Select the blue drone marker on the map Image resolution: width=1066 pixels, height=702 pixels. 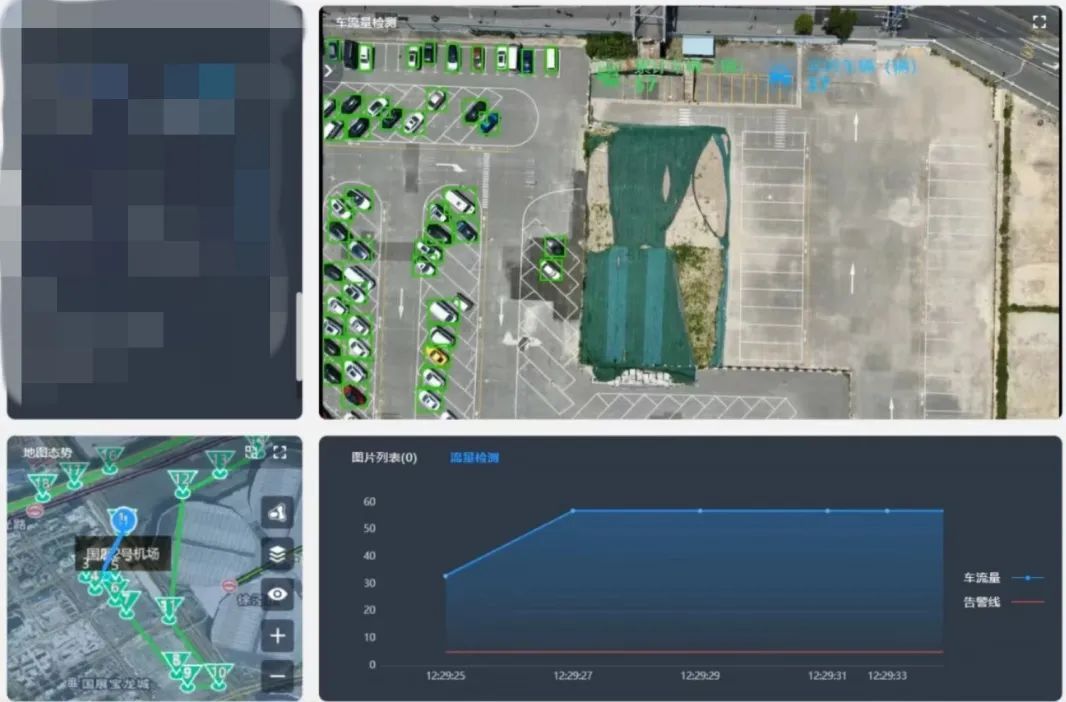122,519
